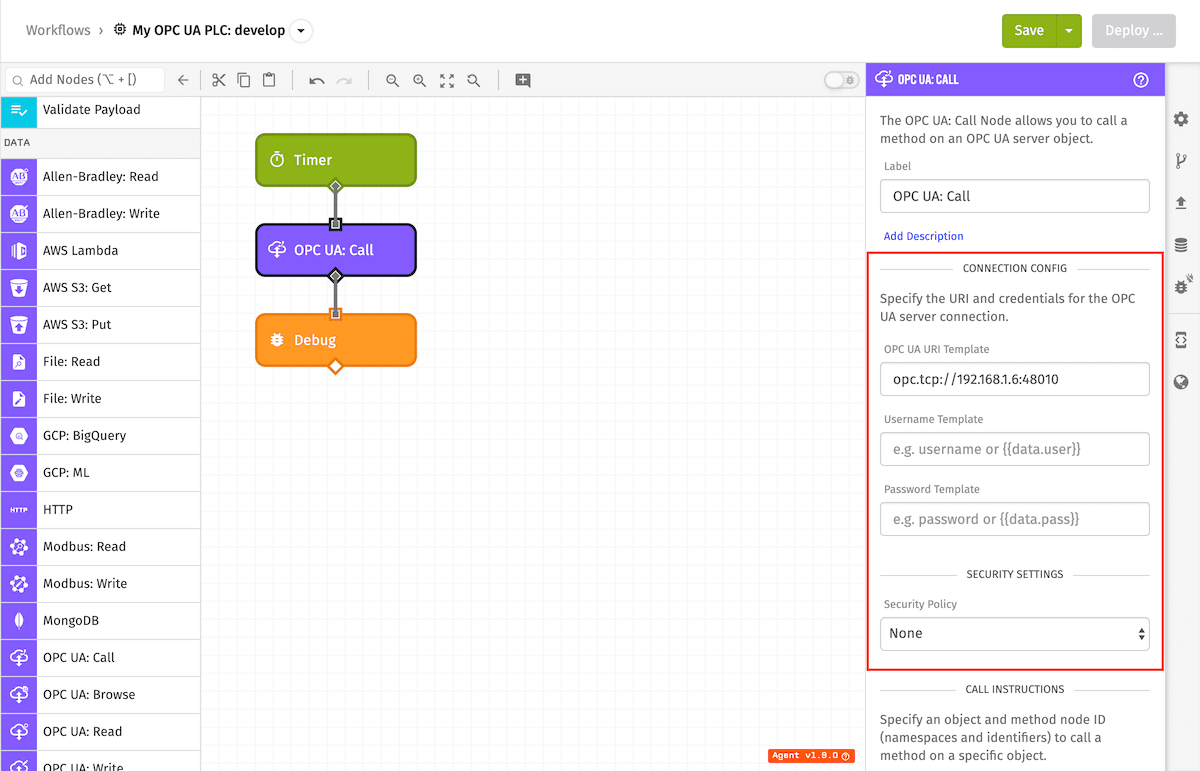Screen dimensions: 1200x771
Task: Click the OPC UA URI Template field
Action: coord(1015,379)
